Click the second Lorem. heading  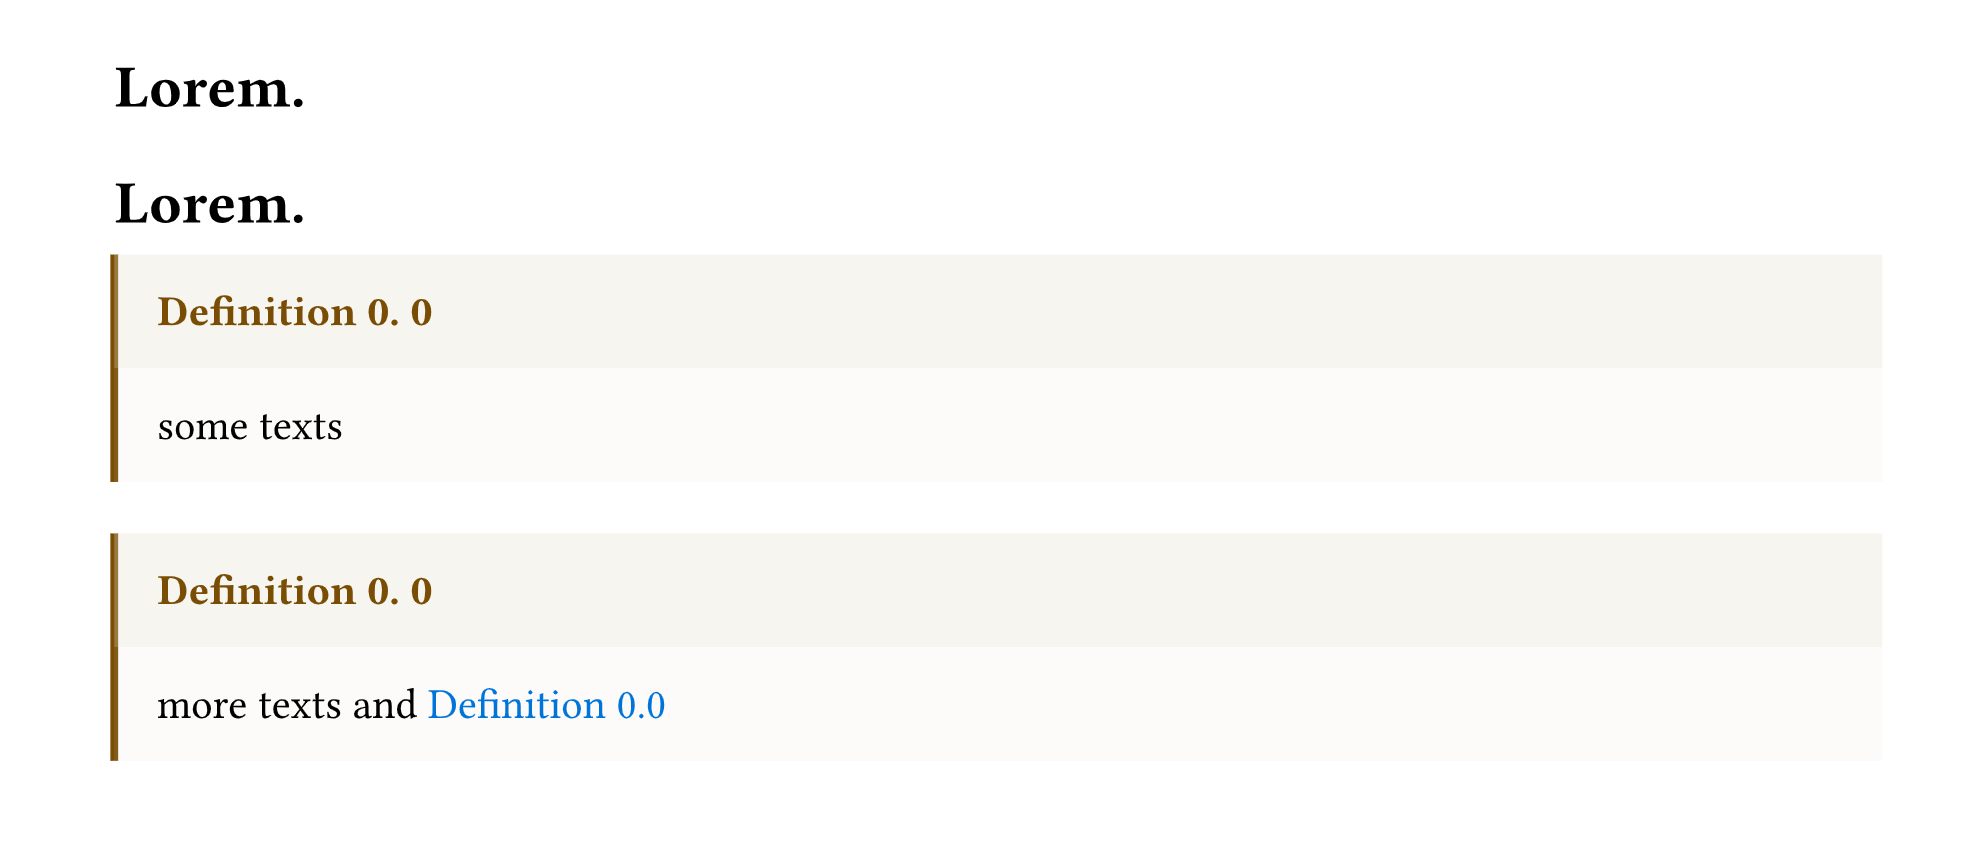(210, 204)
